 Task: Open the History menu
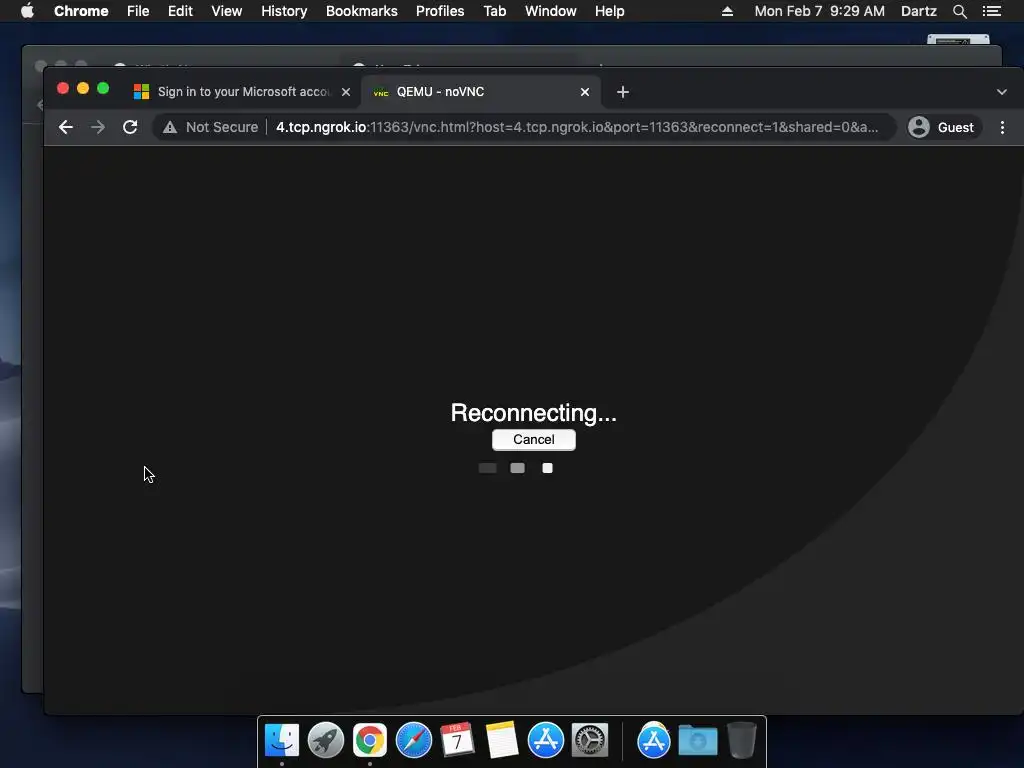tap(284, 11)
